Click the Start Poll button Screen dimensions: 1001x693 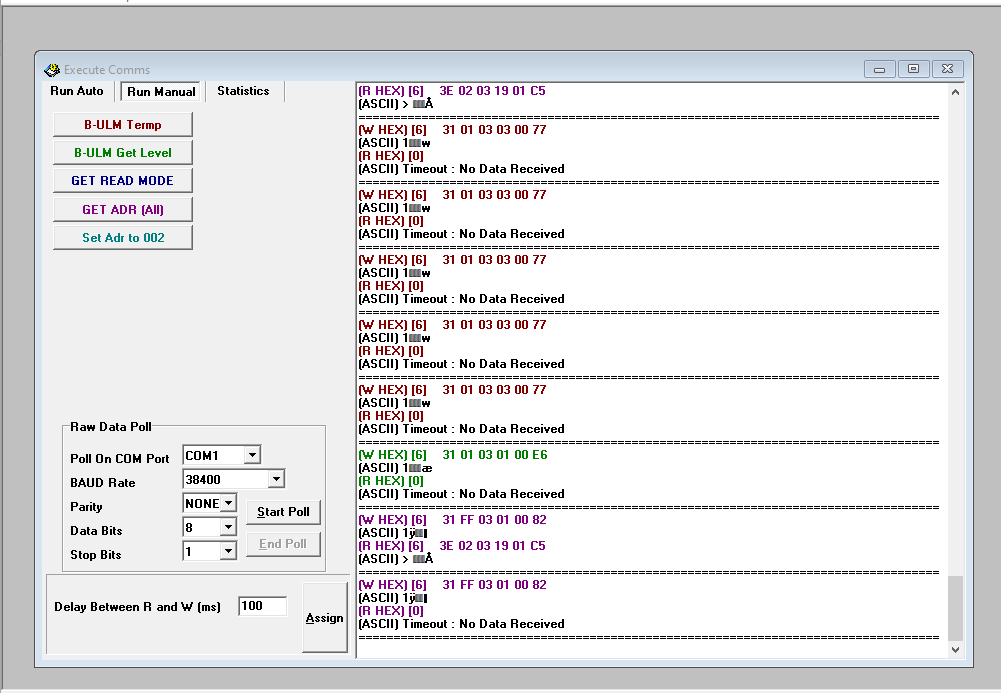[x=283, y=512]
